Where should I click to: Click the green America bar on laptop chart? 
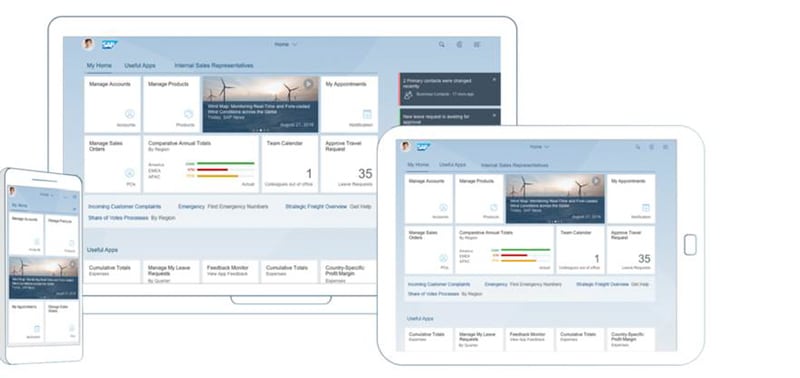pos(226,164)
